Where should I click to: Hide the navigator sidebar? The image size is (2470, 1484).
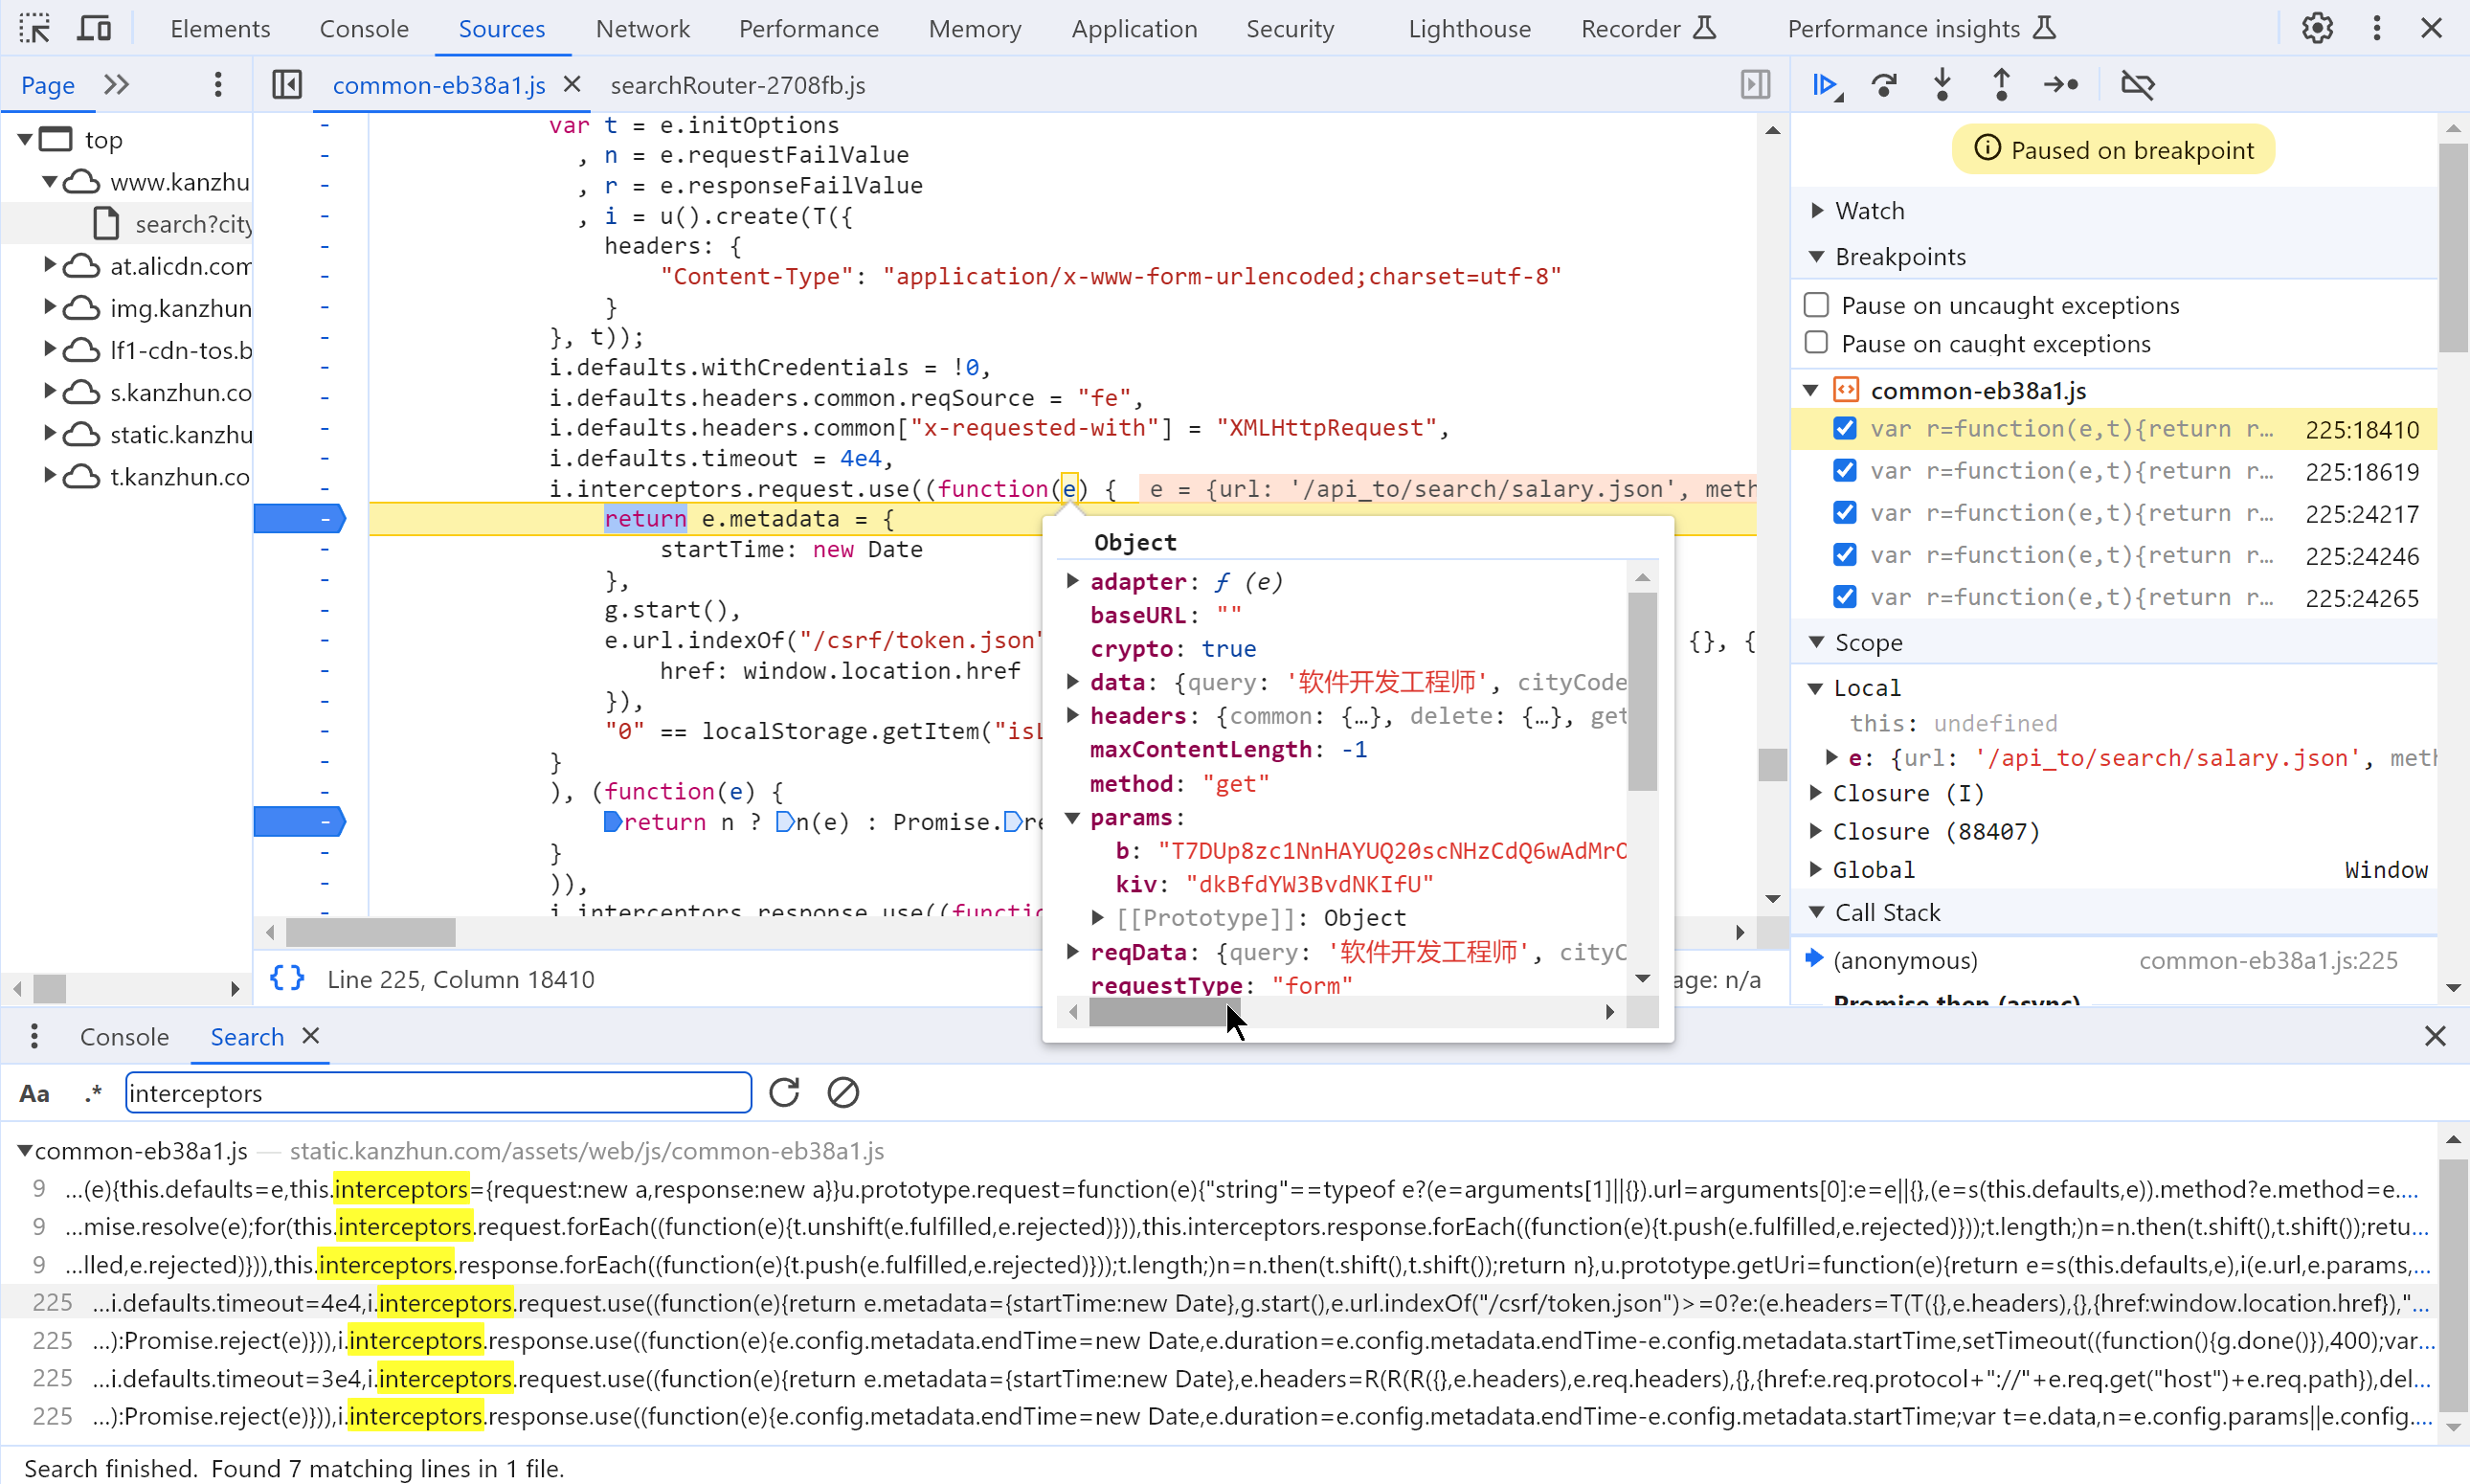(286, 85)
